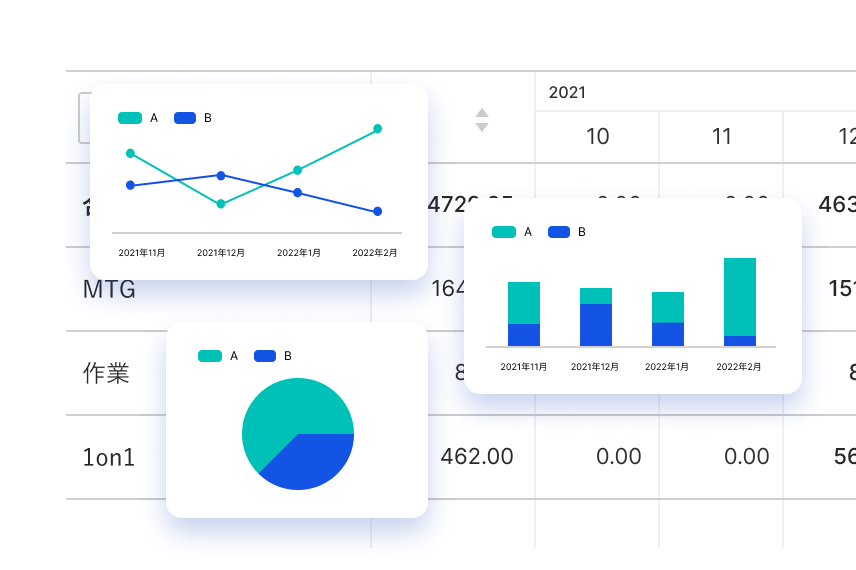This screenshot has height=570, width=856.
Task: Select the MTG row label
Action: pyautogui.click(x=109, y=290)
